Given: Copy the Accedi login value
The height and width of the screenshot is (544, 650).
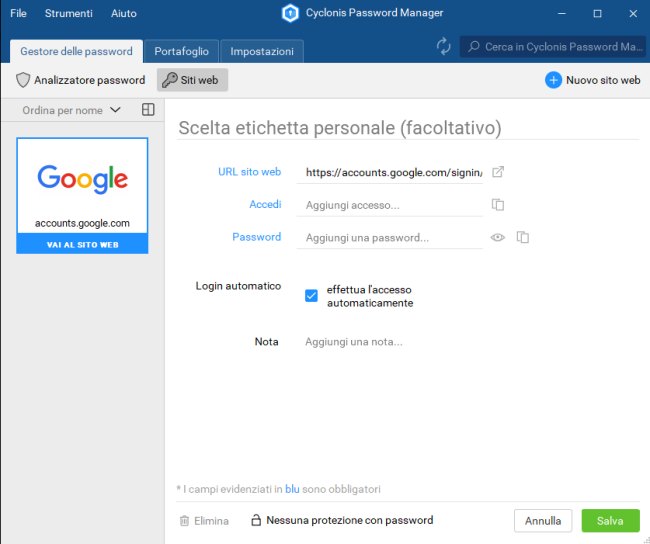Looking at the screenshot, I should [x=497, y=204].
